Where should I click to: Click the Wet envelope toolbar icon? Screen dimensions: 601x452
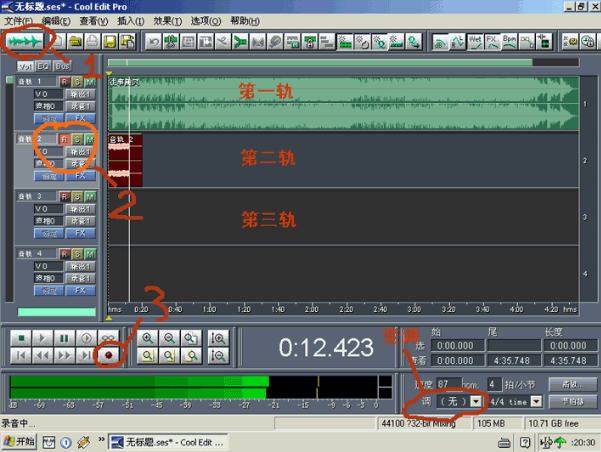coord(476,42)
